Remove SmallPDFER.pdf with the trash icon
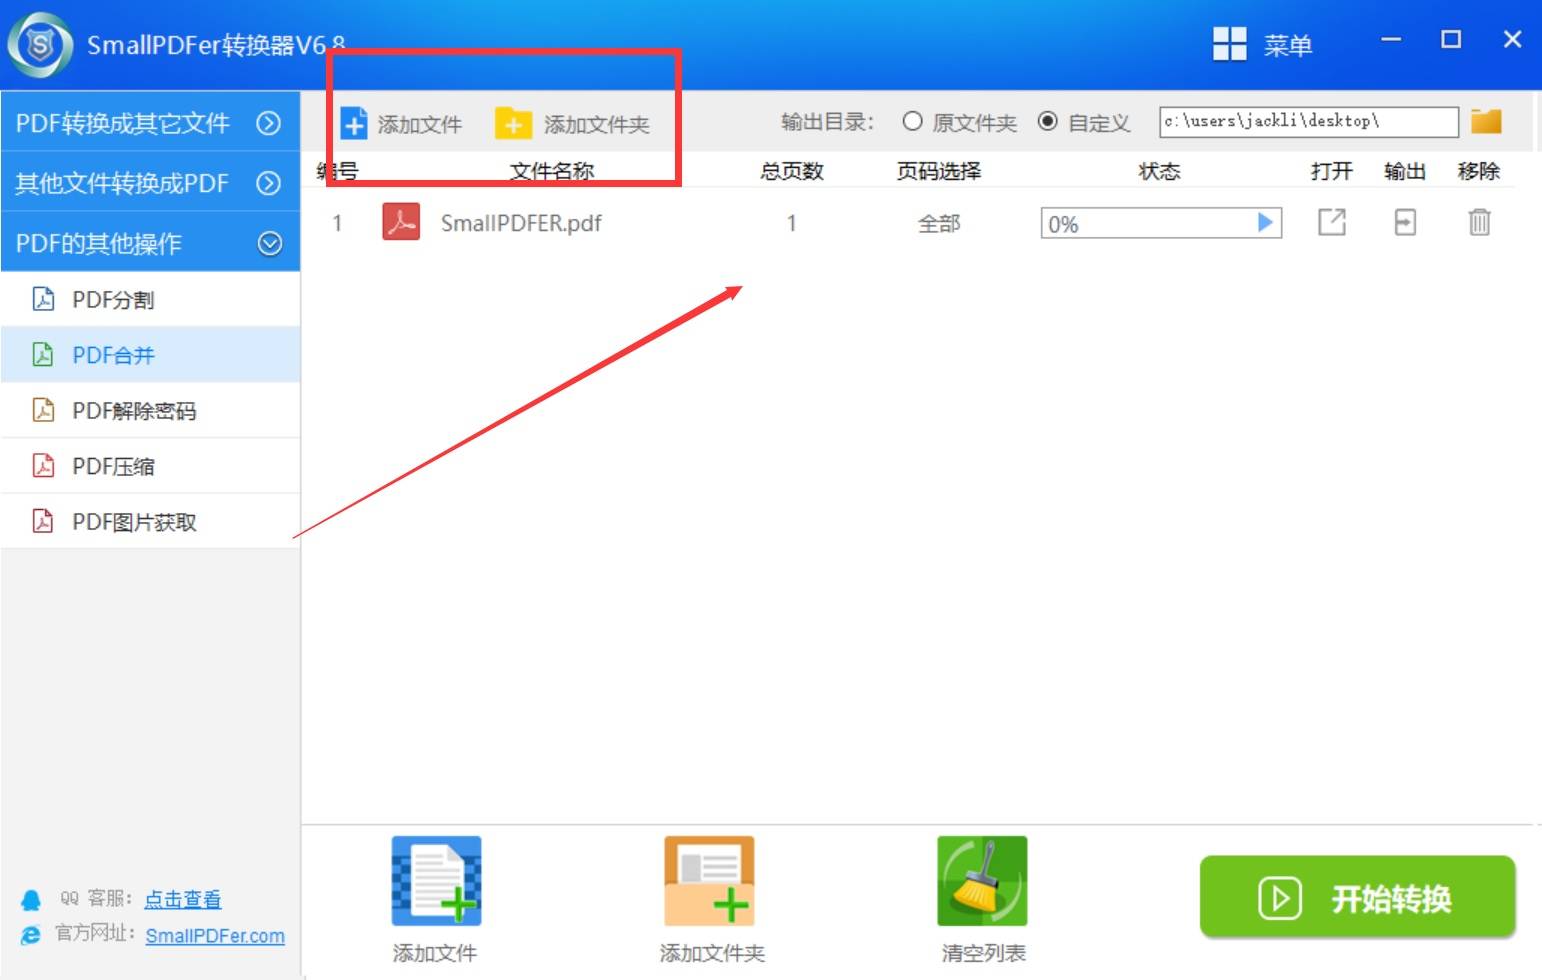This screenshot has width=1542, height=980. click(x=1479, y=222)
